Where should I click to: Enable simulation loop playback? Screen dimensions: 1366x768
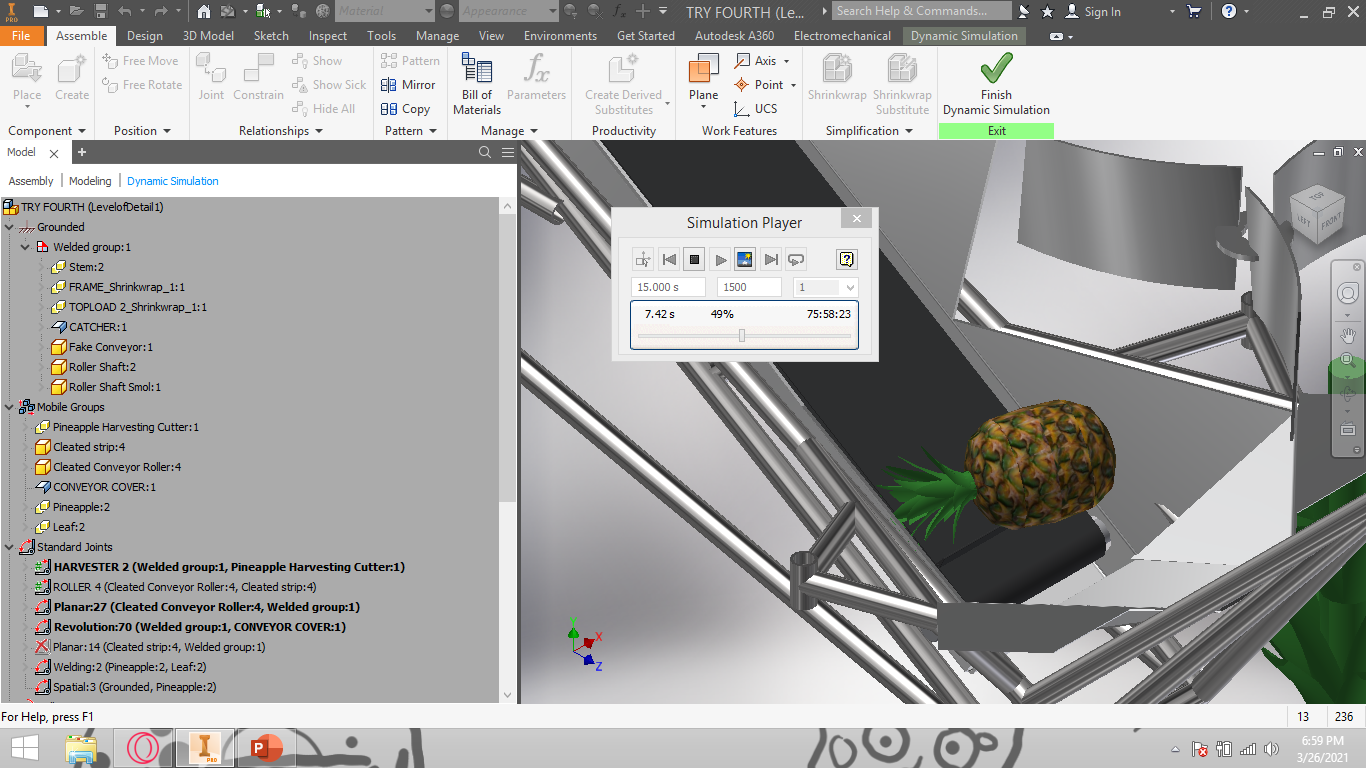click(x=795, y=259)
